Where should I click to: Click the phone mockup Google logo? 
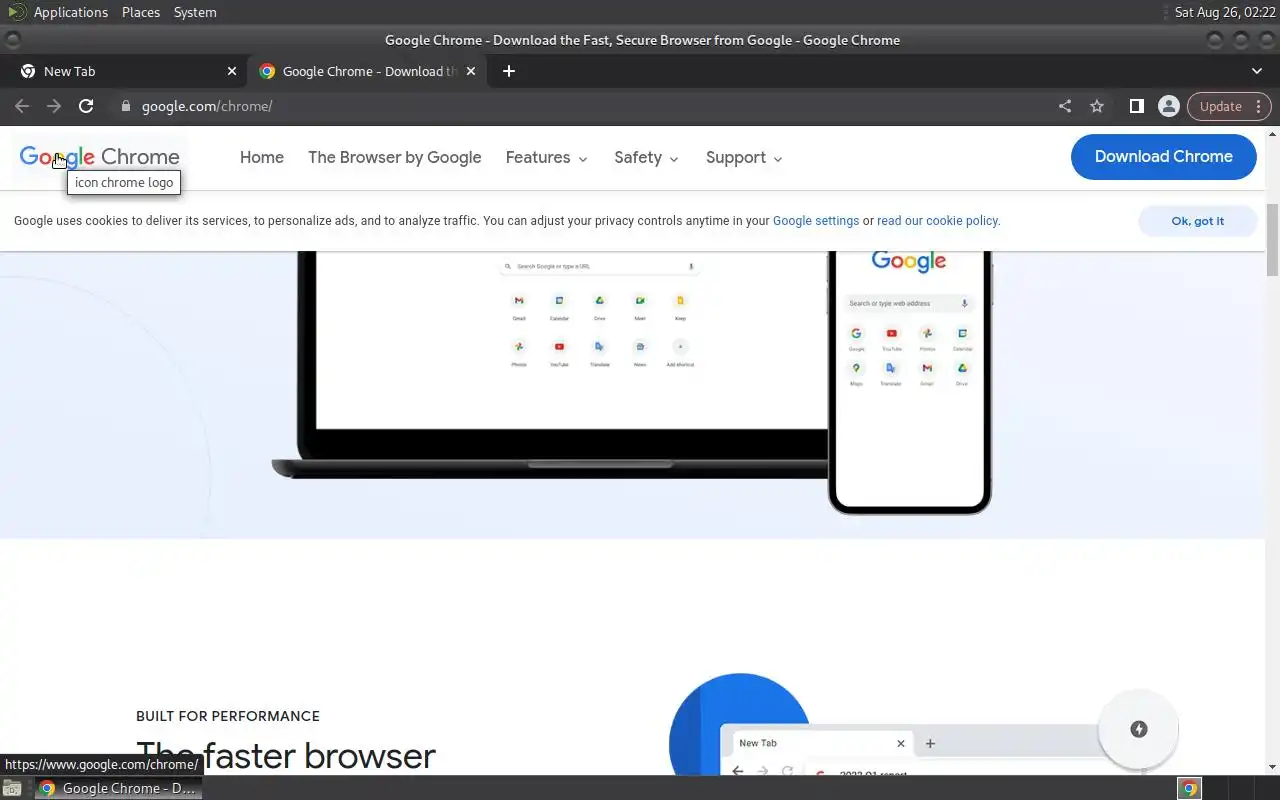click(x=909, y=262)
